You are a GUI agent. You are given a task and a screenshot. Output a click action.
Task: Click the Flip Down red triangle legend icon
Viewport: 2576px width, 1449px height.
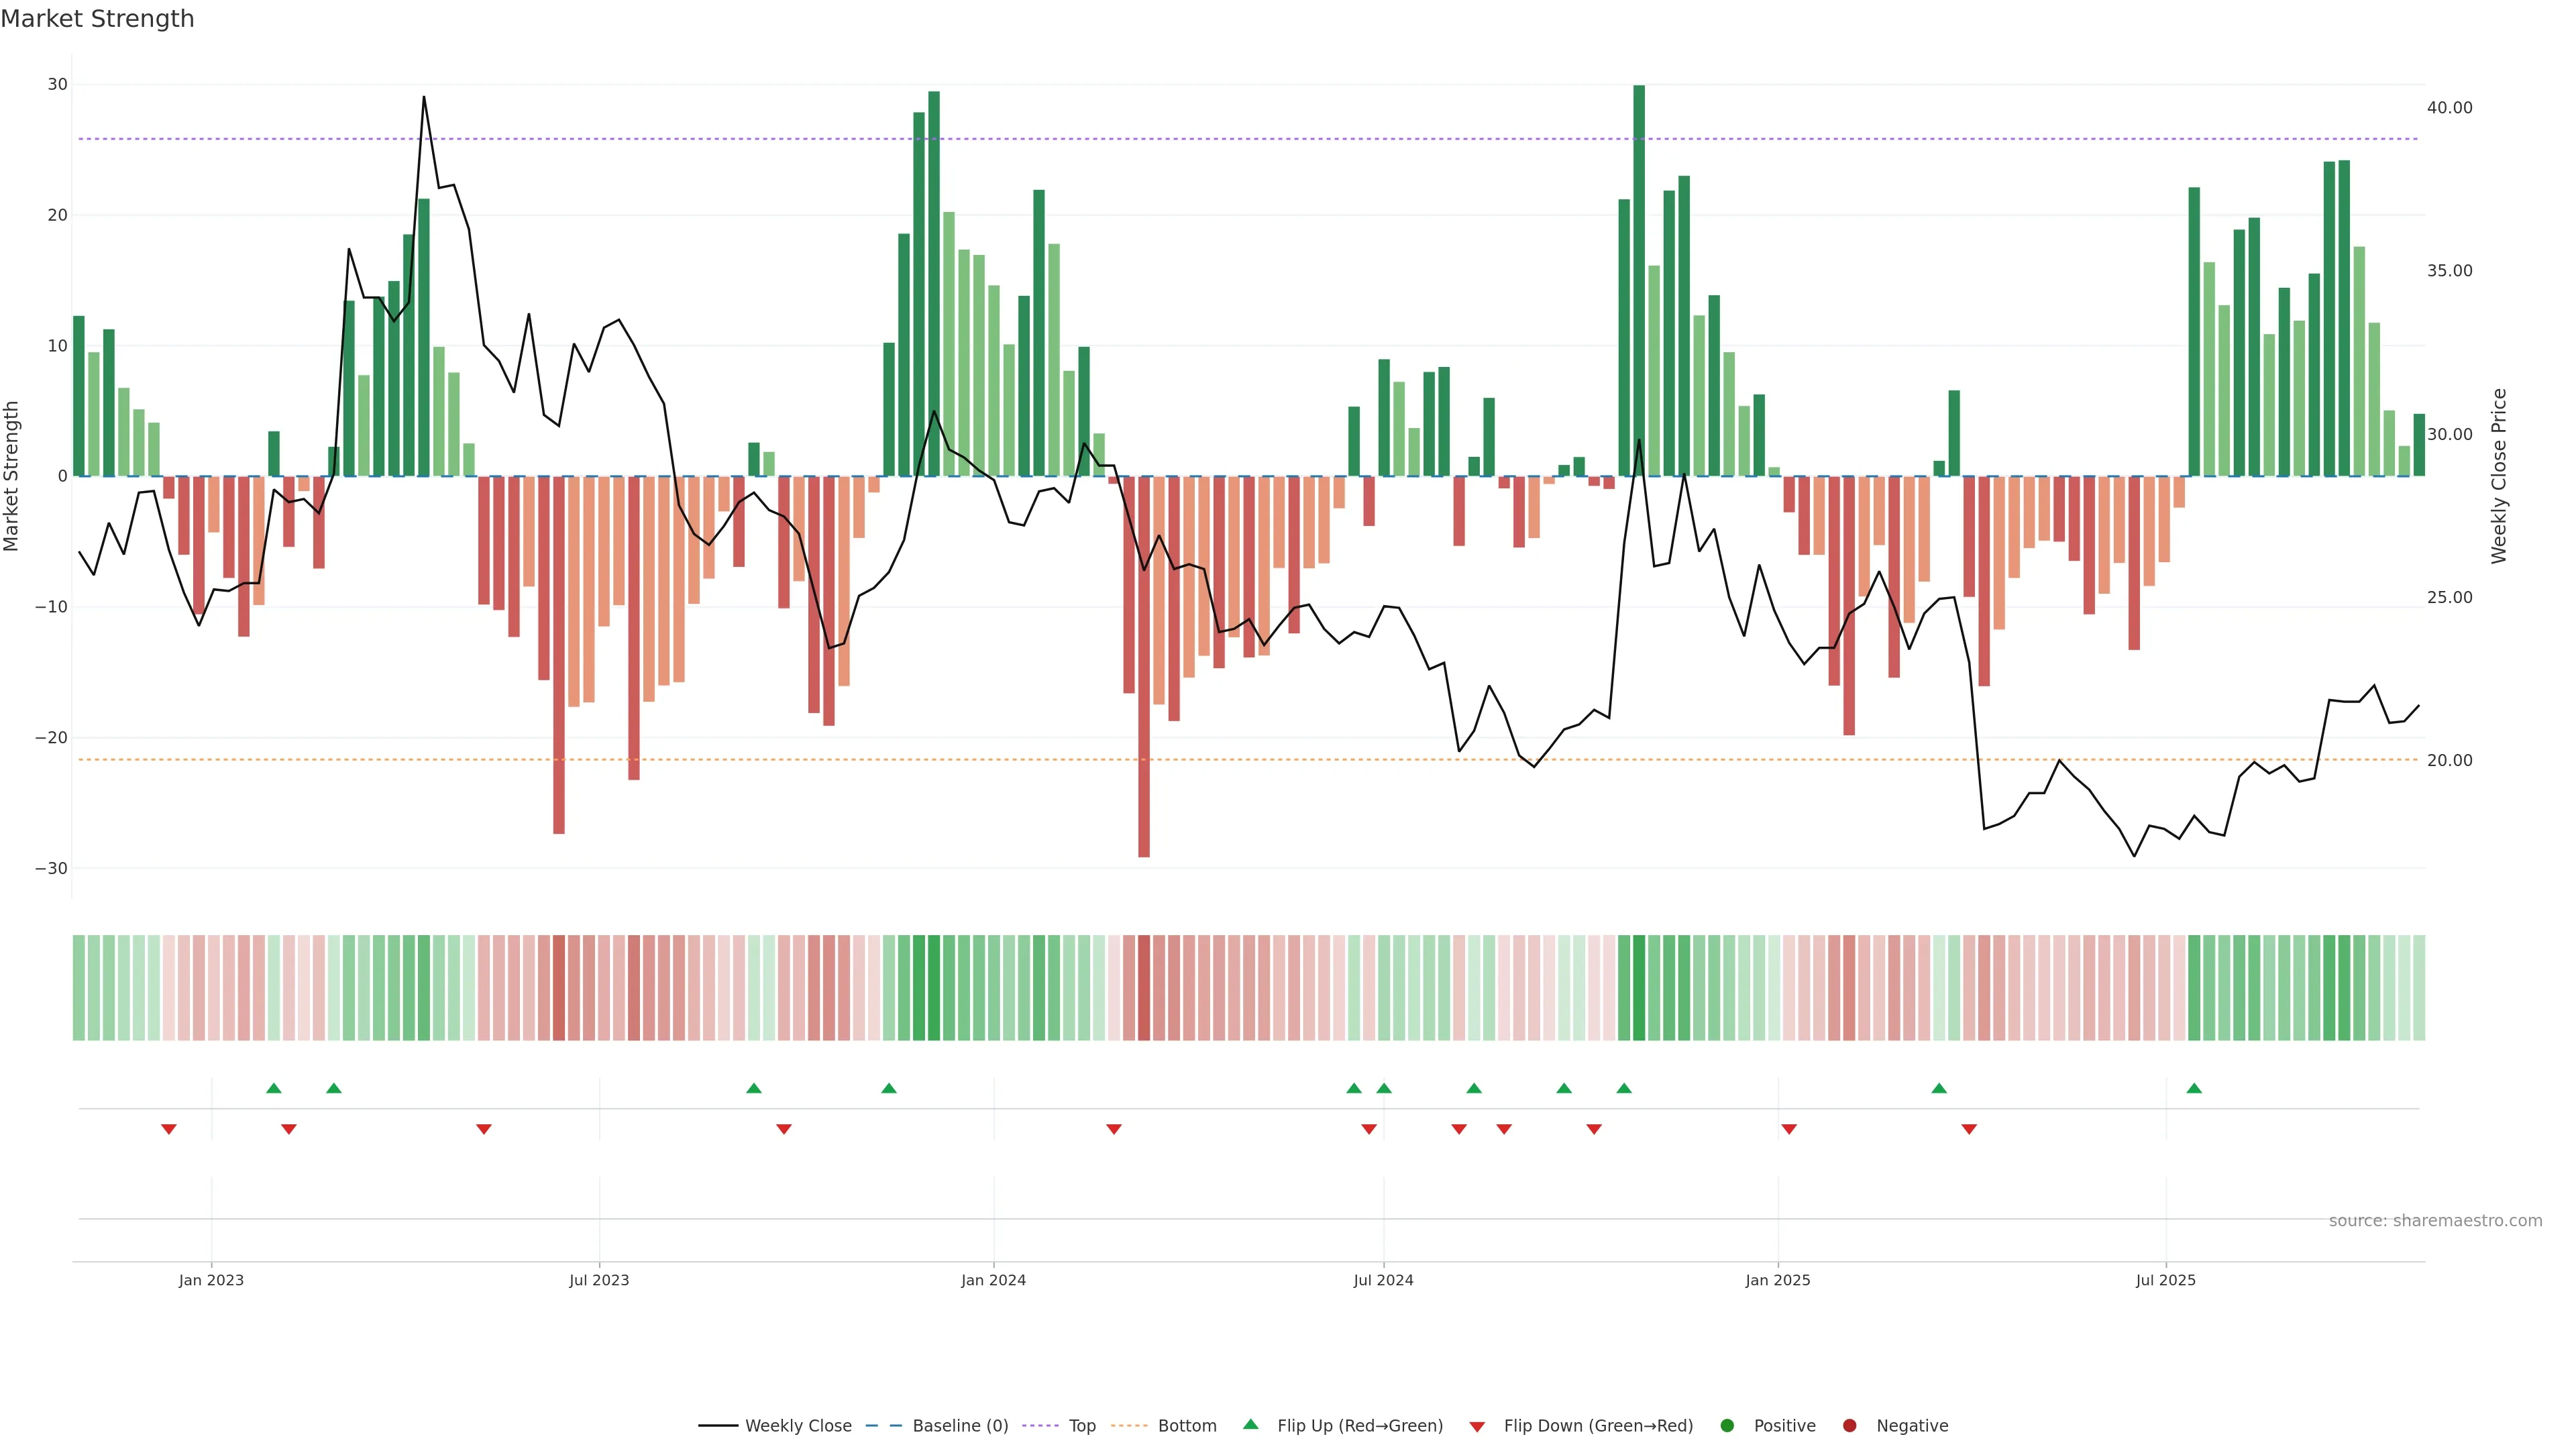click(1477, 1427)
